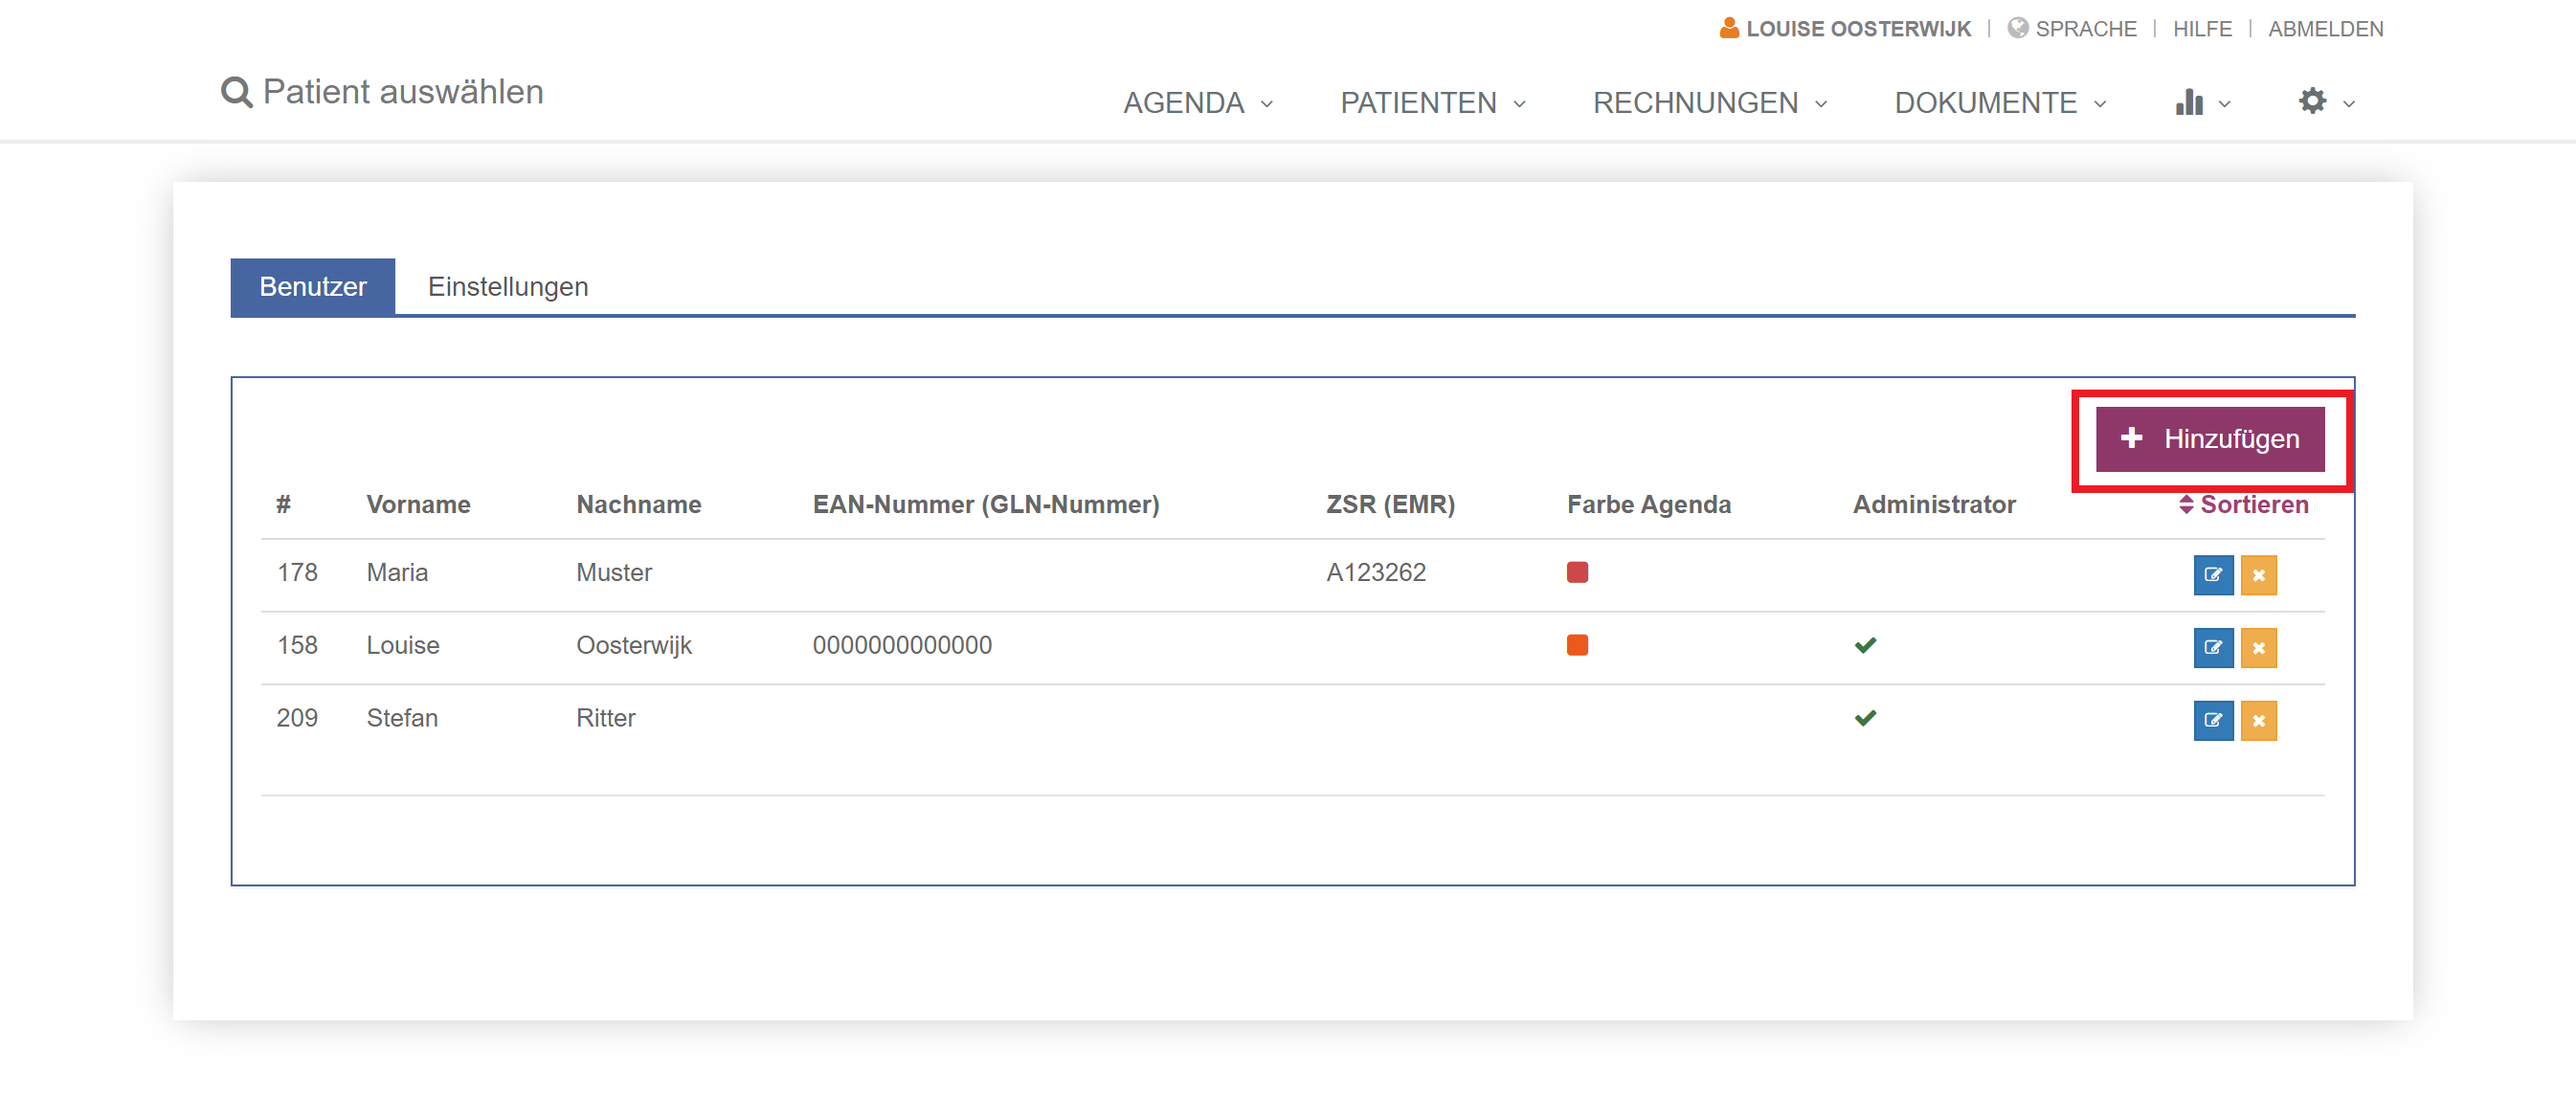The width and height of the screenshot is (2576, 1097).
Task: Click the Farbe Agenda column header
Action: [1649, 505]
